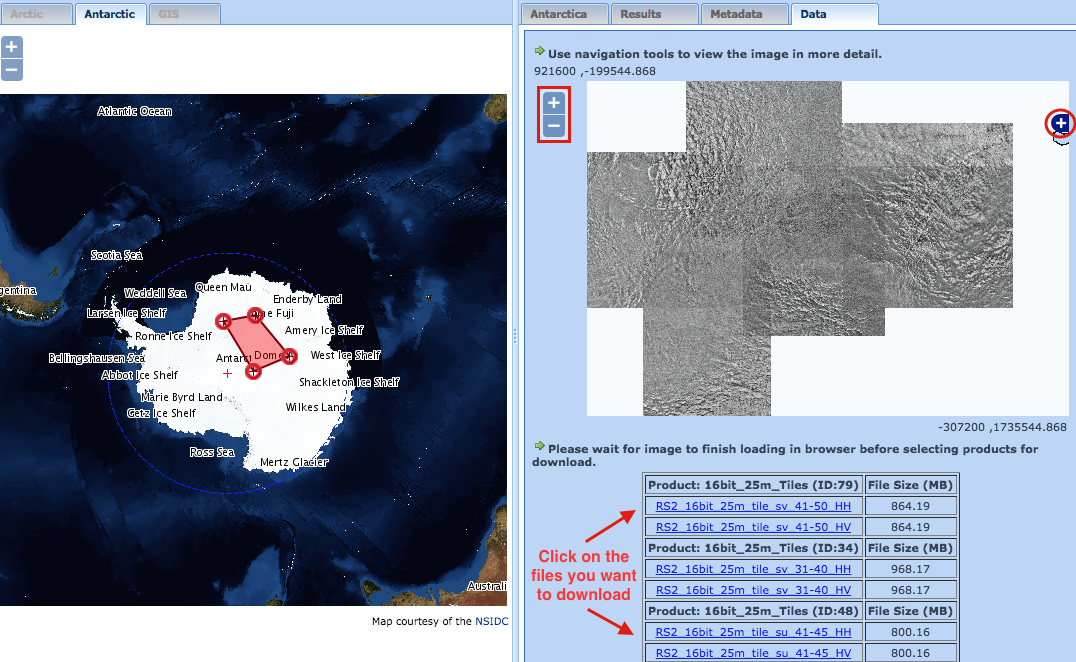Select the highlighted plus zoom tool on image viewer

[553, 102]
